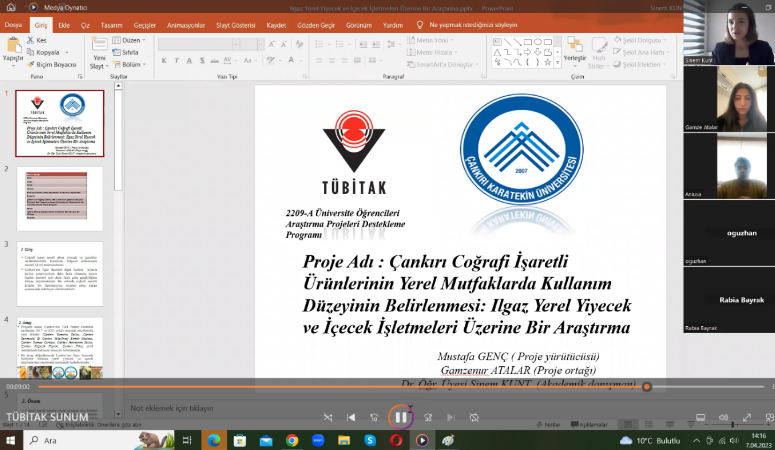This screenshot has height=450, width=775.
Task: Select slide 1 thumbnail
Action: coord(60,123)
